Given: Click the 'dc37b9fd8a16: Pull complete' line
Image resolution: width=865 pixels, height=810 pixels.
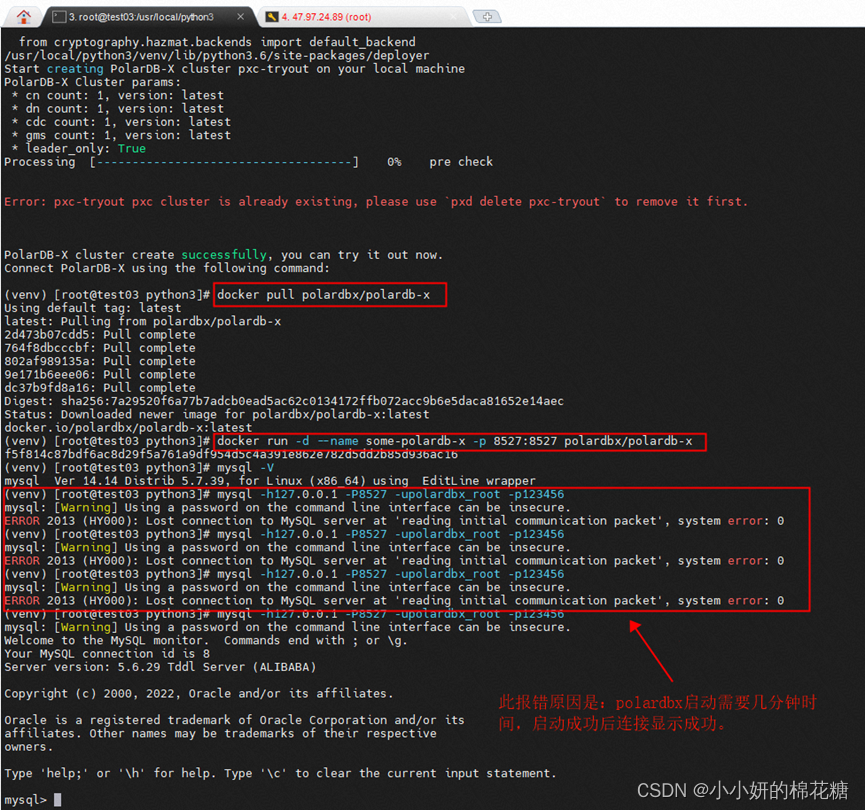Looking at the screenshot, I should [x=100, y=387].
